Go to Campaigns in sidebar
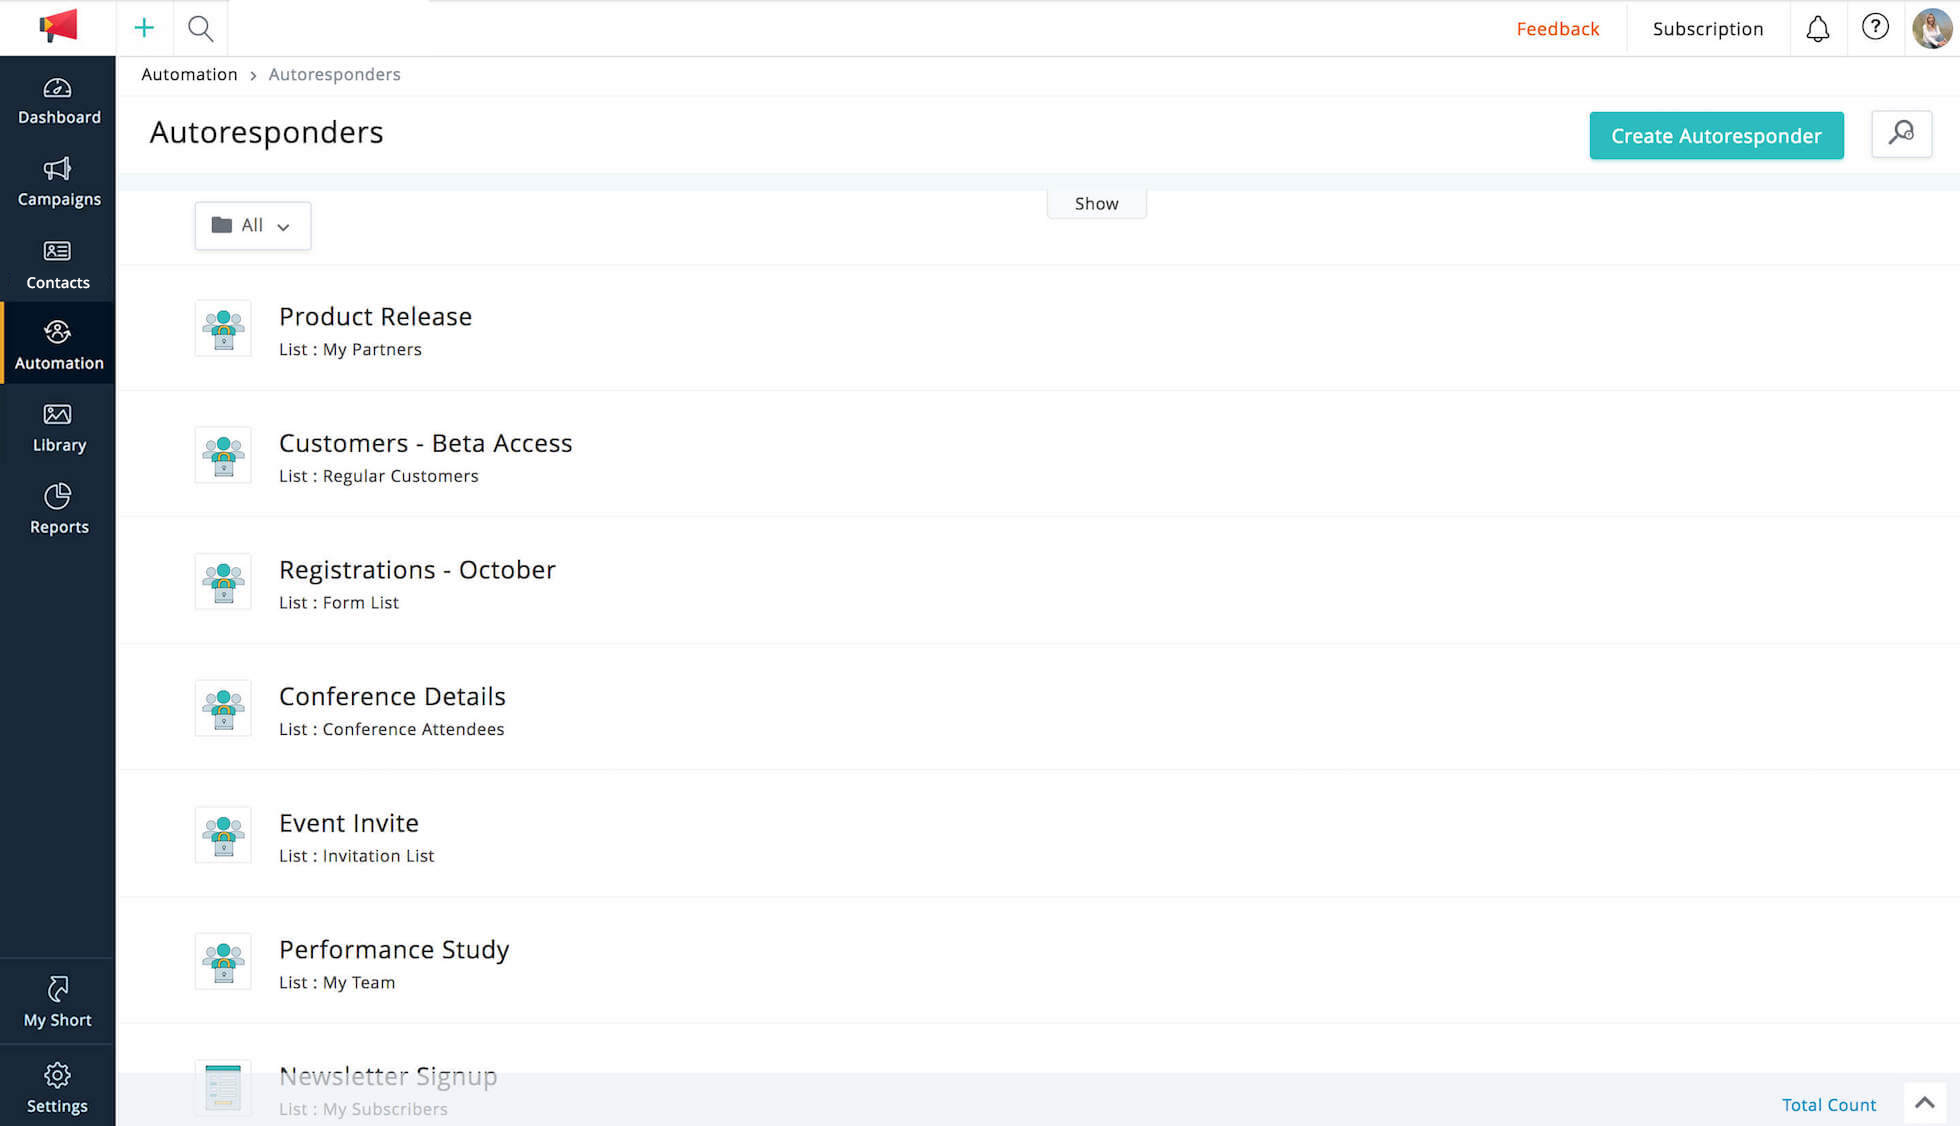The height and width of the screenshot is (1126, 1960). click(58, 183)
